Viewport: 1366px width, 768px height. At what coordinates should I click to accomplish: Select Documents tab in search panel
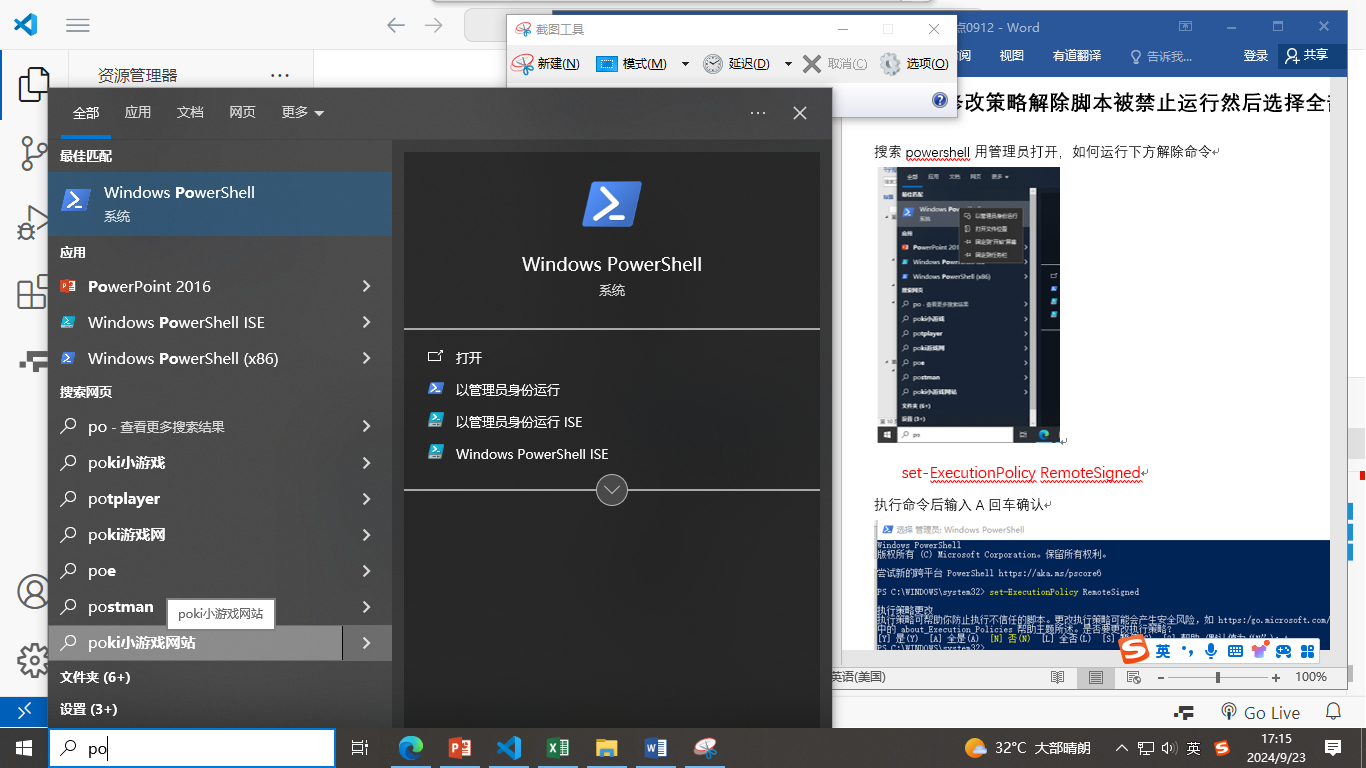(x=190, y=113)
